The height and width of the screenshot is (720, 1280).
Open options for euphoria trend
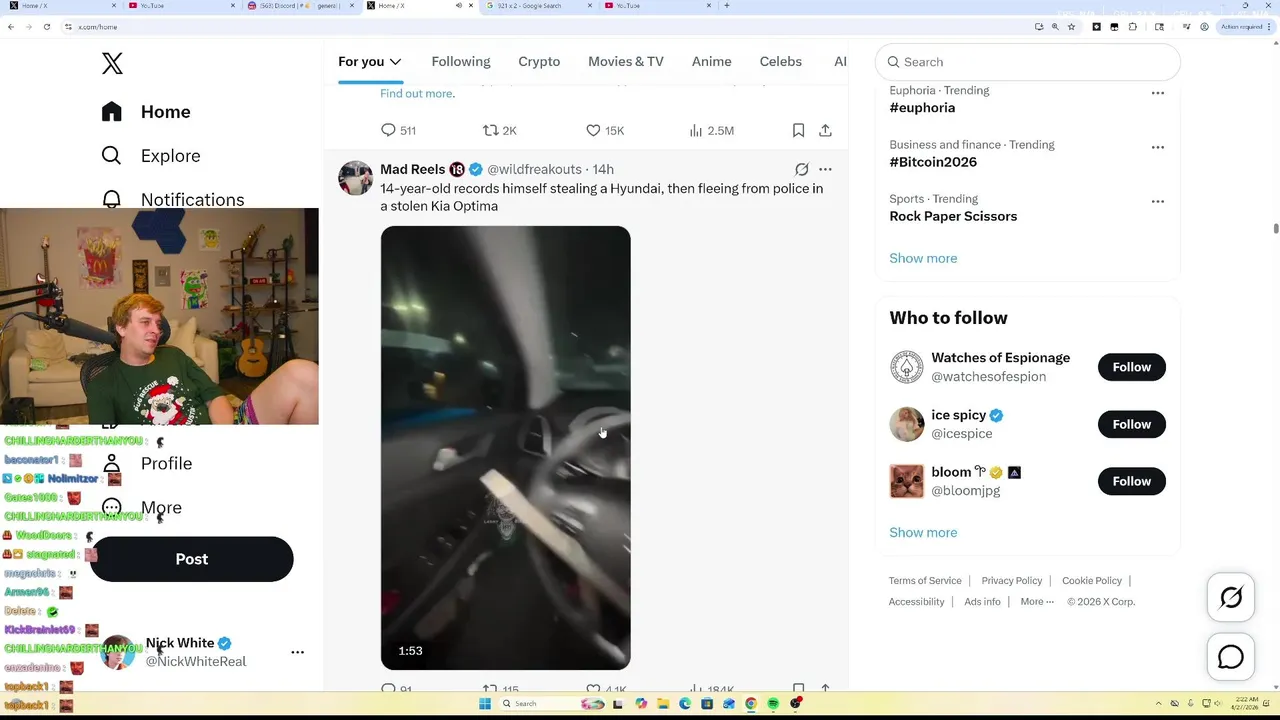pyautogui.click(x=1157, y=93)
